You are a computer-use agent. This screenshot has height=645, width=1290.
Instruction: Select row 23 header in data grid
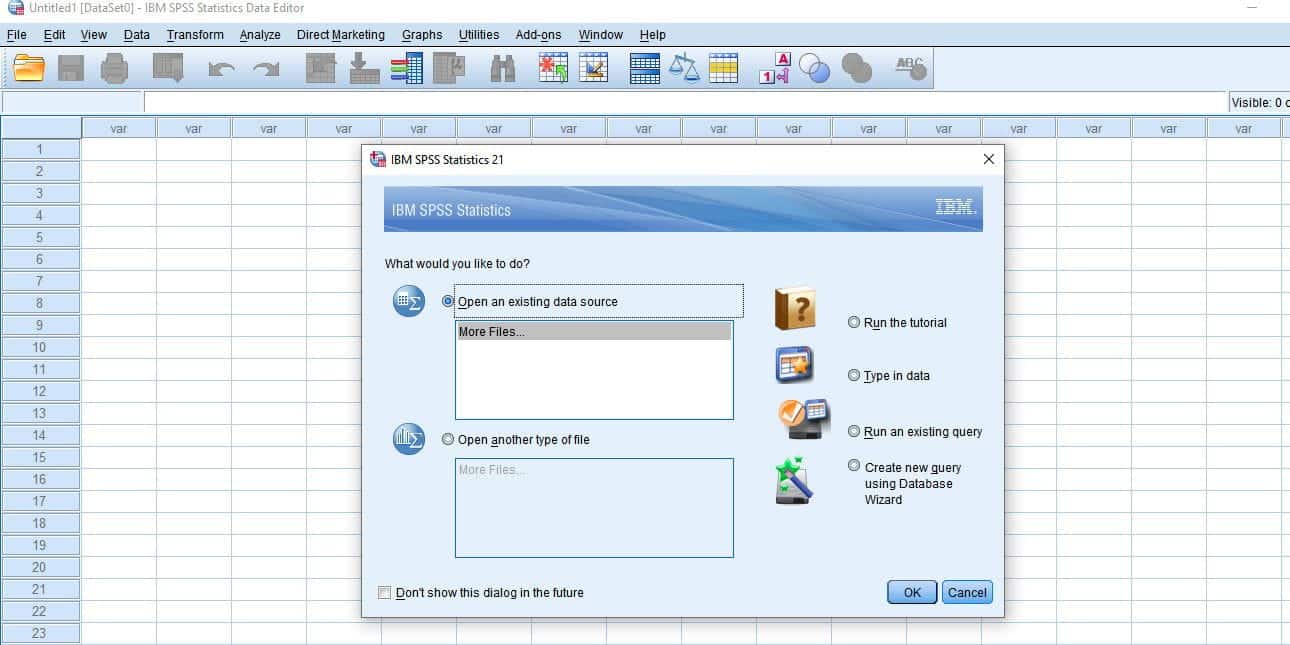pyautogui.click(x=40, y=633)
